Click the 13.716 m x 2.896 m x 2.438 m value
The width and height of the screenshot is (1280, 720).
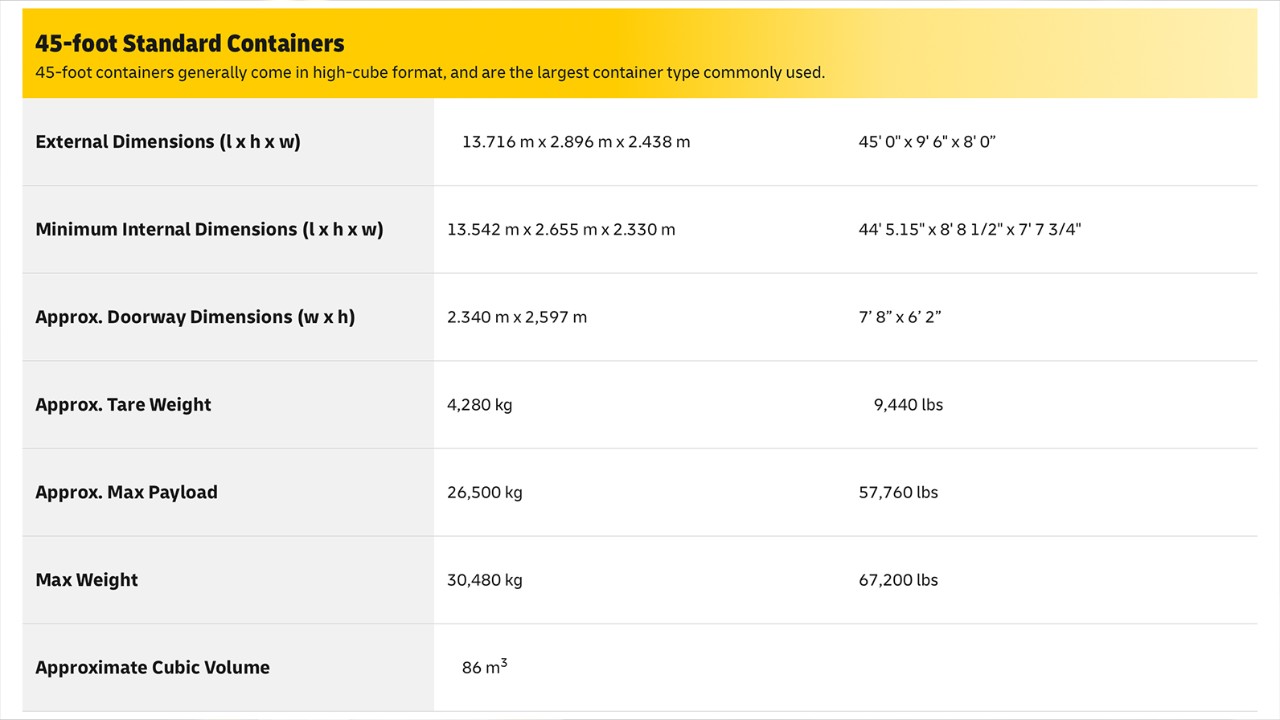click(576, 142)
